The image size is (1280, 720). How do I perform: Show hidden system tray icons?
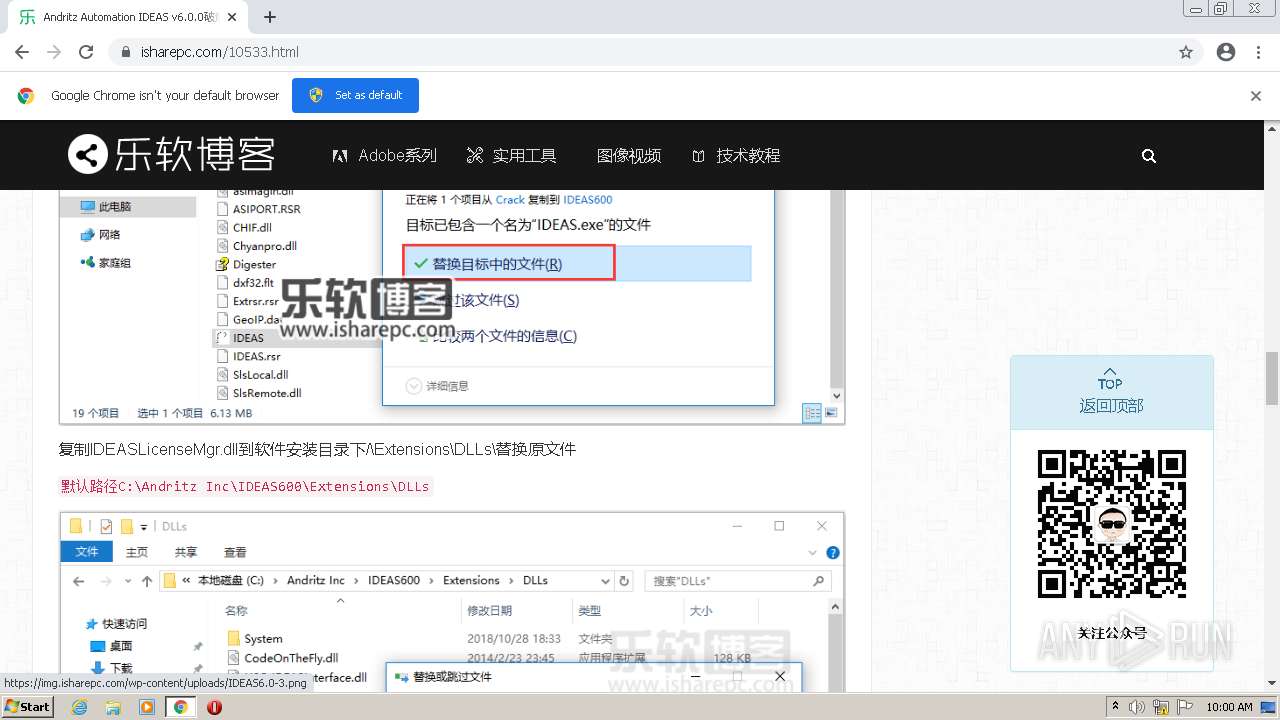(1115, 707)
